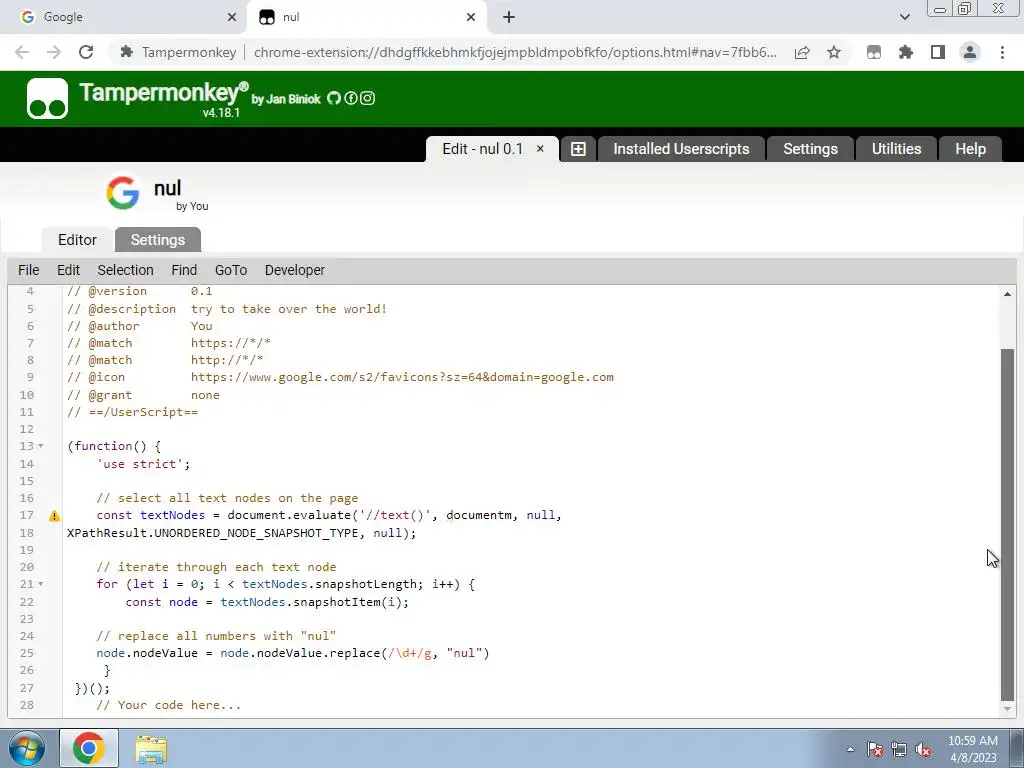Screen dimensions: 1024x768
Task: Click the Google script icon beside nul
Action: click(123, 193)
